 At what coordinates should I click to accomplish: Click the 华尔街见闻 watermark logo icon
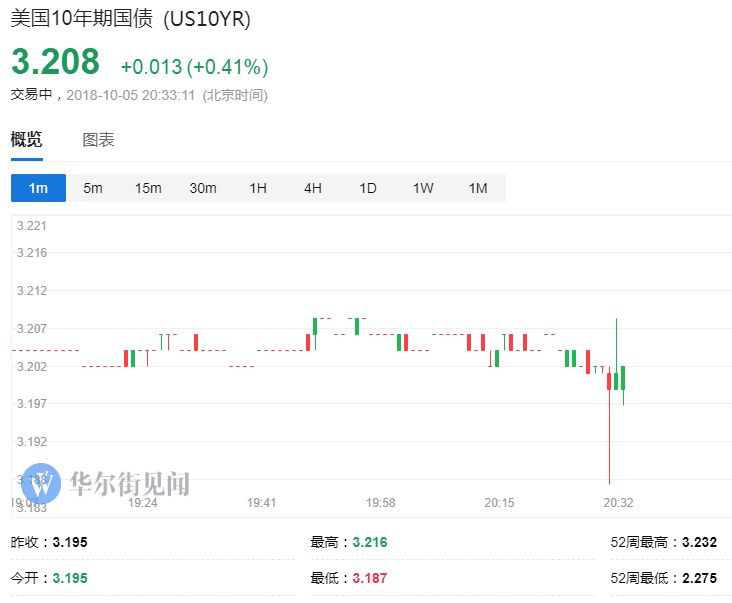coord(42,483)
